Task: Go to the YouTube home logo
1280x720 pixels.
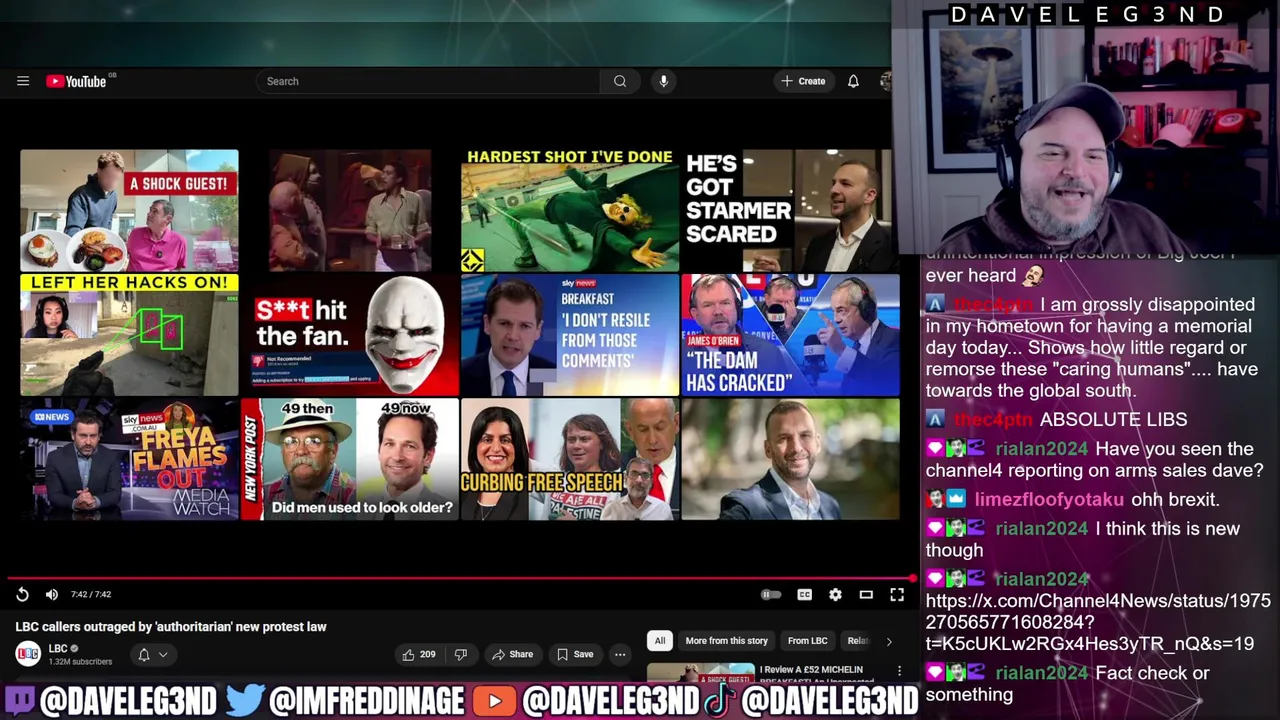Action: tap(77, 81)
